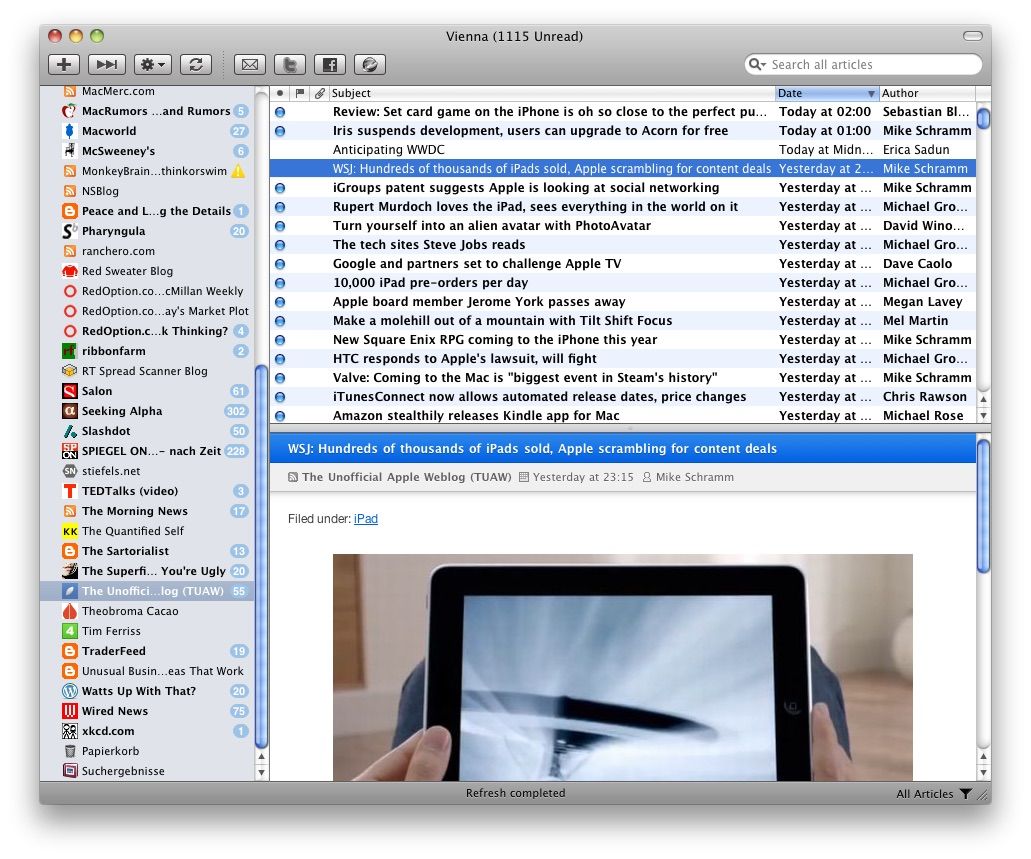Open the filter funnel icon in status bar

click(965, 794)
